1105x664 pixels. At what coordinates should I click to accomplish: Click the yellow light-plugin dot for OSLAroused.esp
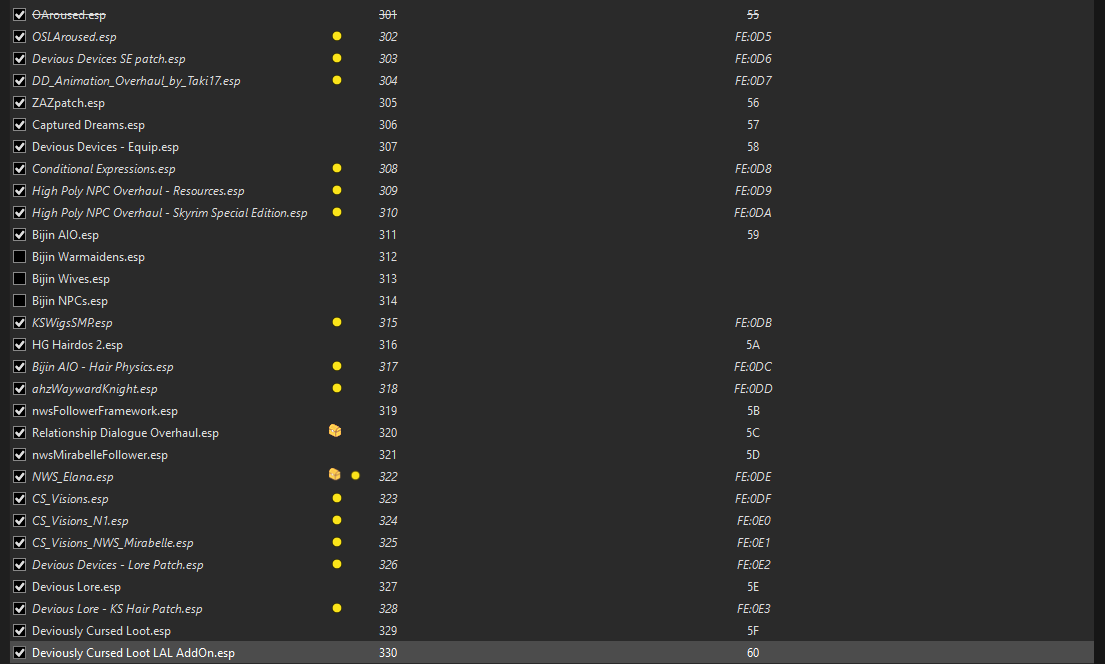pyautogui.click(x=337, y=36)
